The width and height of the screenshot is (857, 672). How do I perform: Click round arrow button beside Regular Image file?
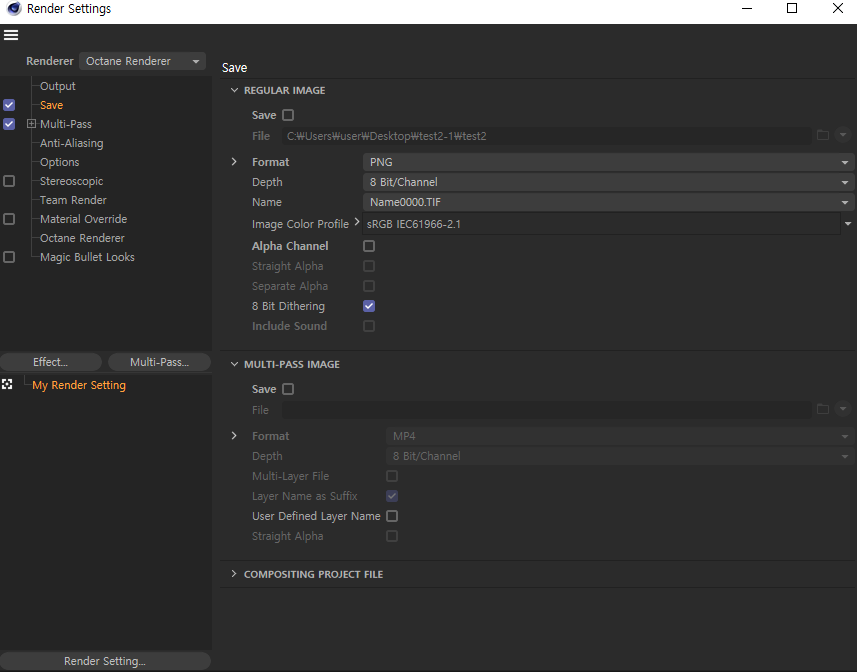843,135
